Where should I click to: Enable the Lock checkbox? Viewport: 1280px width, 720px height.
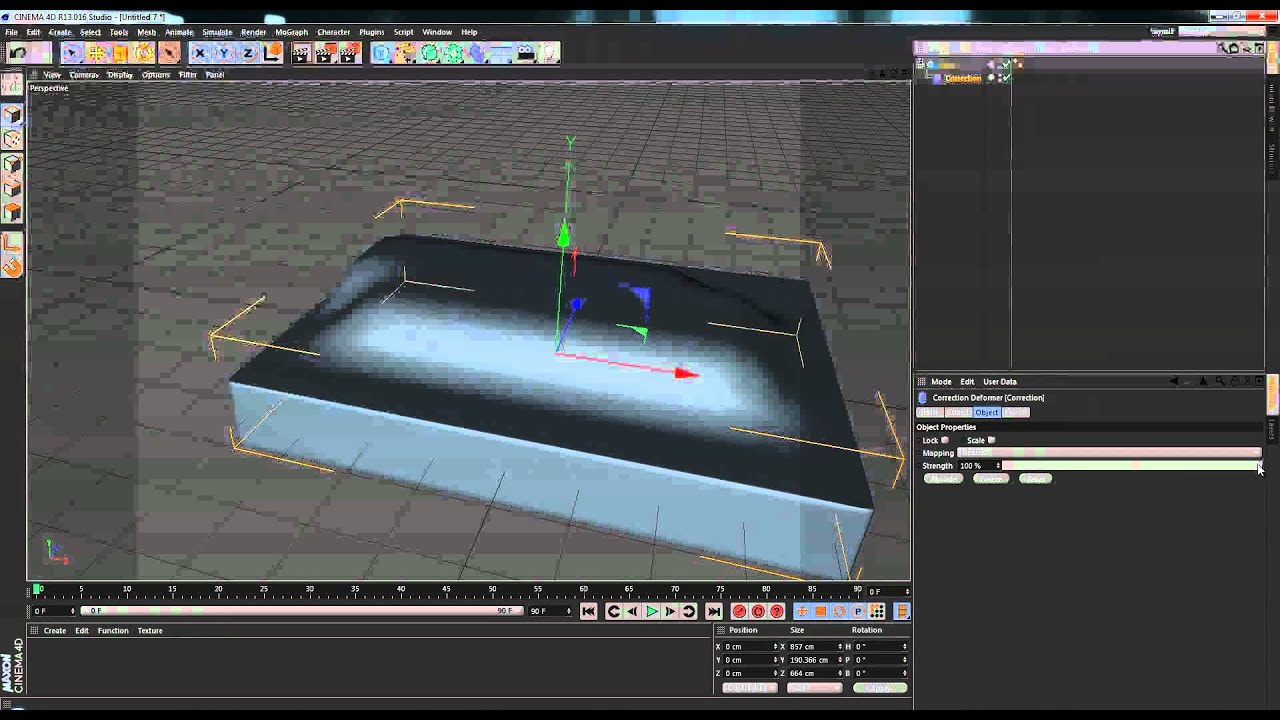945,440
